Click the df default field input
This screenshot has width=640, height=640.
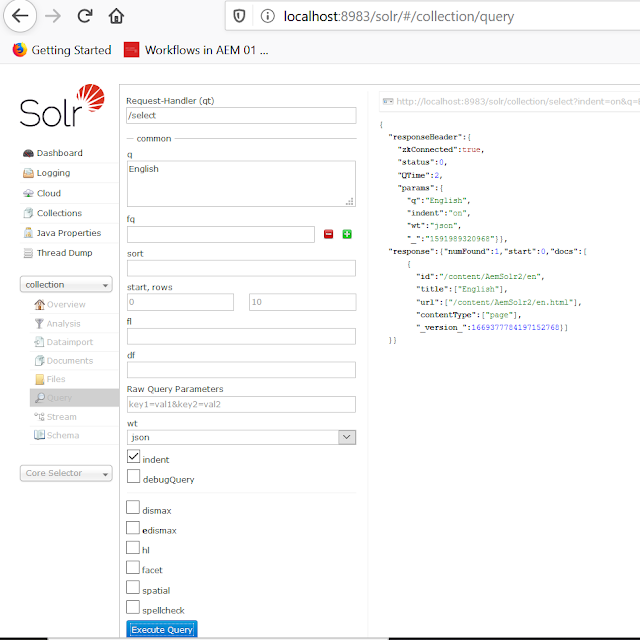[241, 370]
